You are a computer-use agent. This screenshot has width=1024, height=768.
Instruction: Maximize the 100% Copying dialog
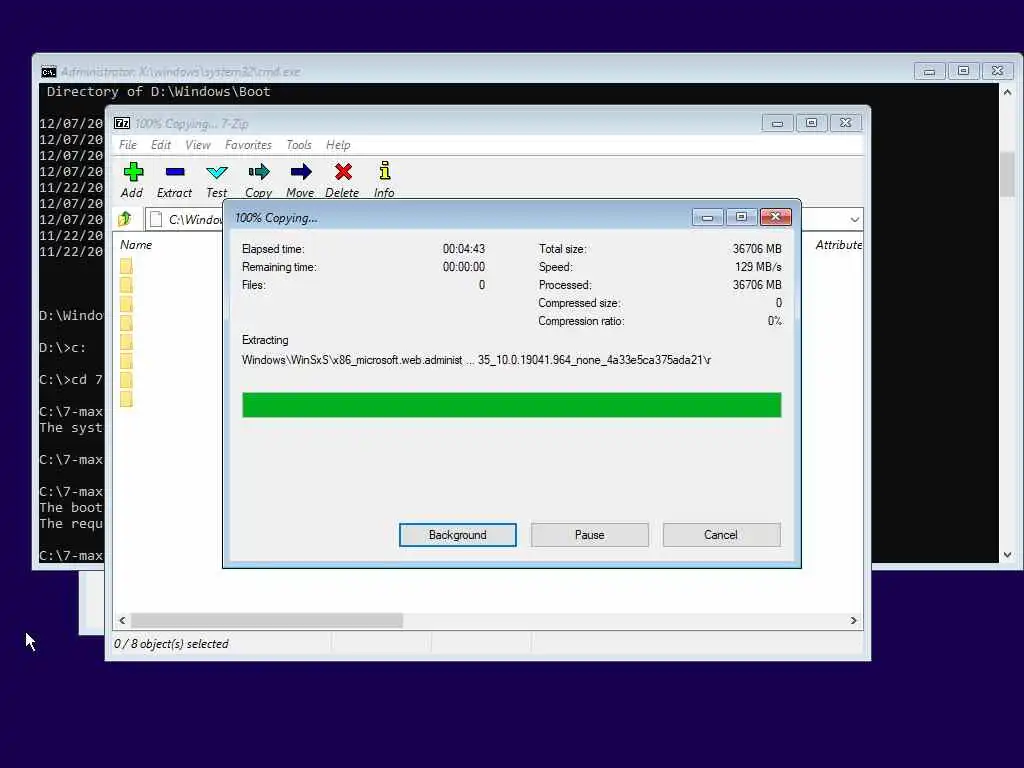coord(741,217)
